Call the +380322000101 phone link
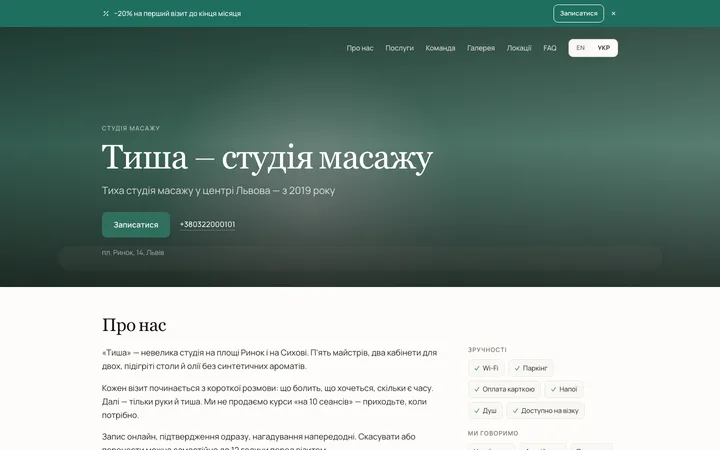 (208, 225)
